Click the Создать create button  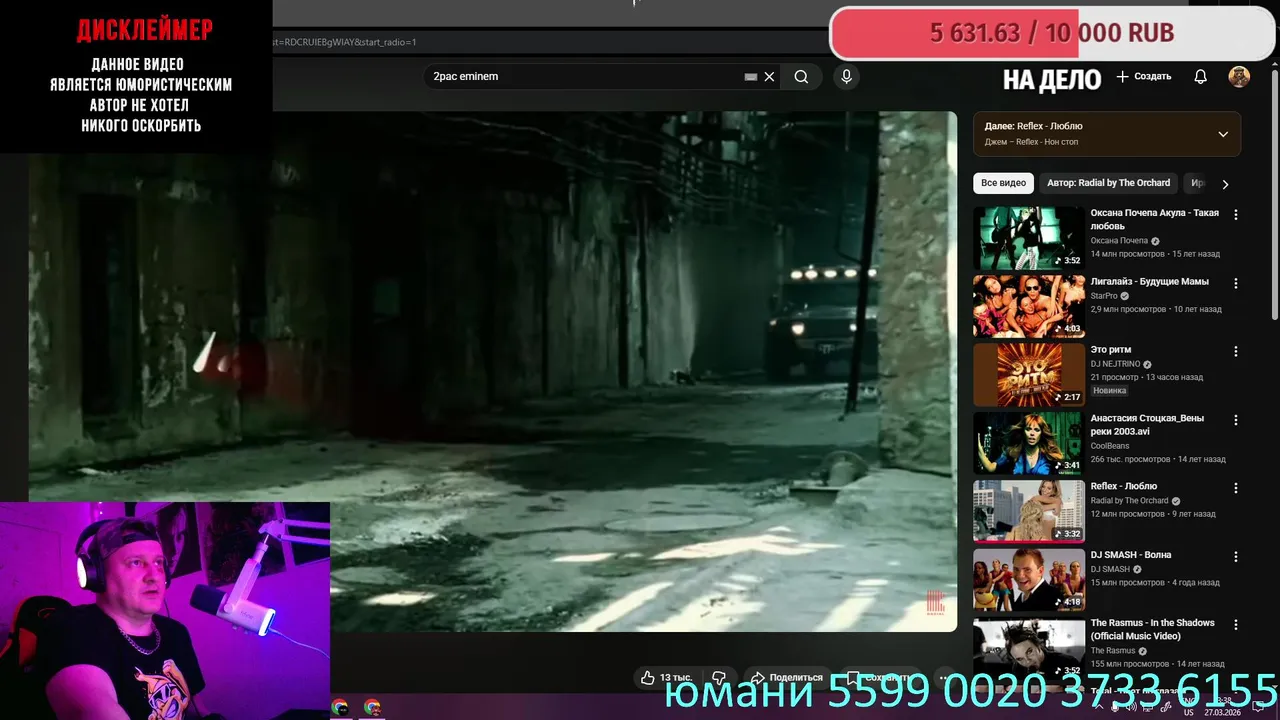[x=1143, y=77]
